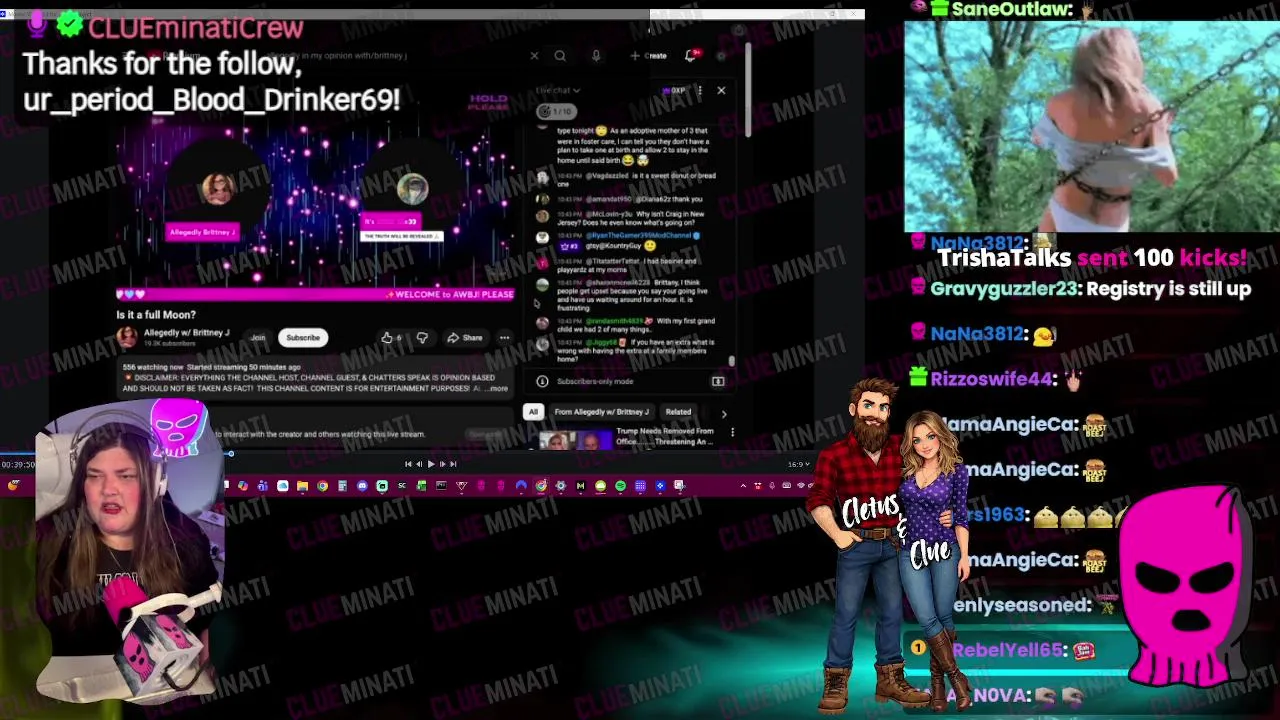The width and height of the screenshot is (1280, 720).
Task: Click the Share button
Action: (465, 338)
